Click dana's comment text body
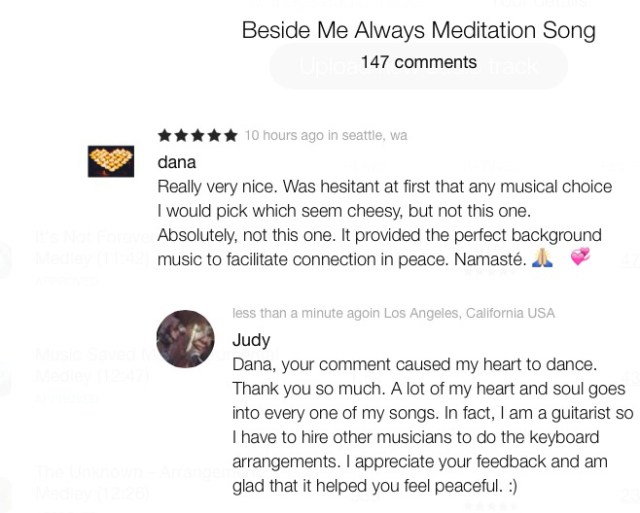 click(x=378, y=222)
